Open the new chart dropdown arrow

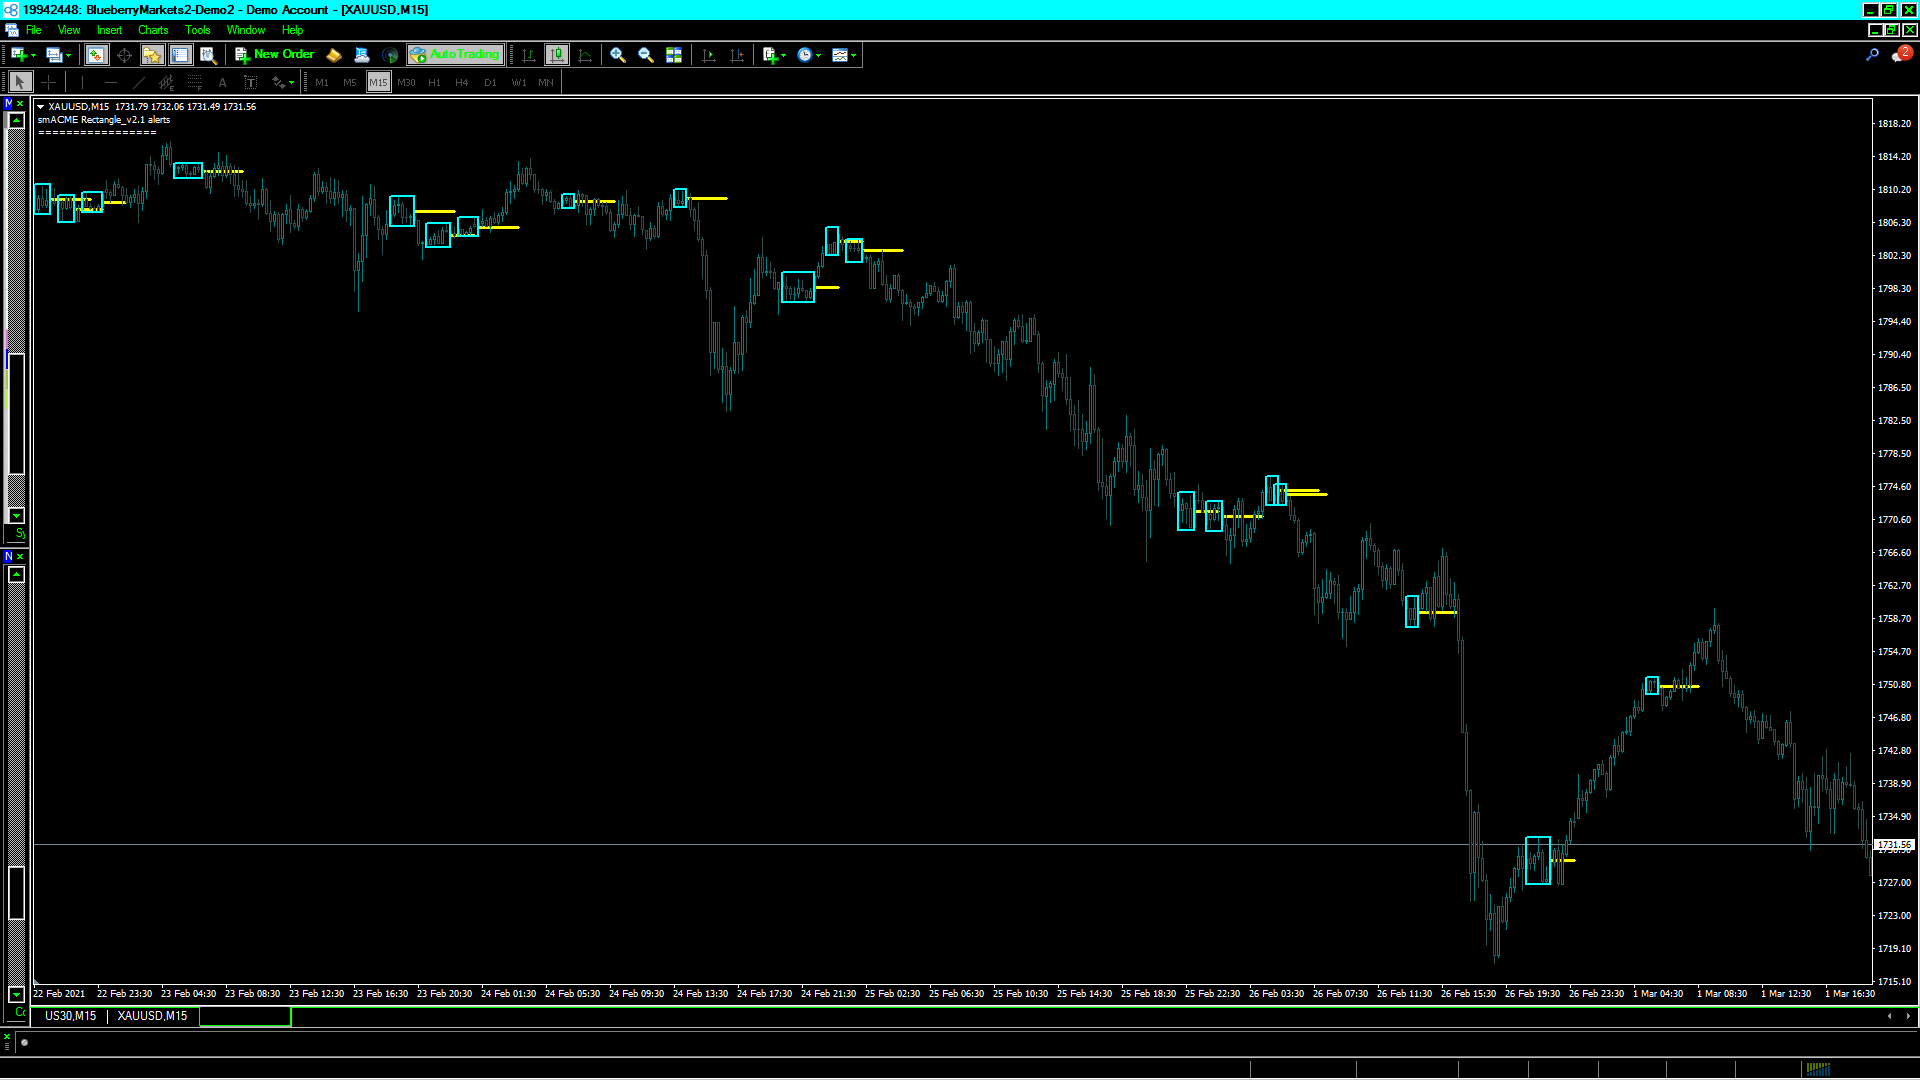pos(33,56)
